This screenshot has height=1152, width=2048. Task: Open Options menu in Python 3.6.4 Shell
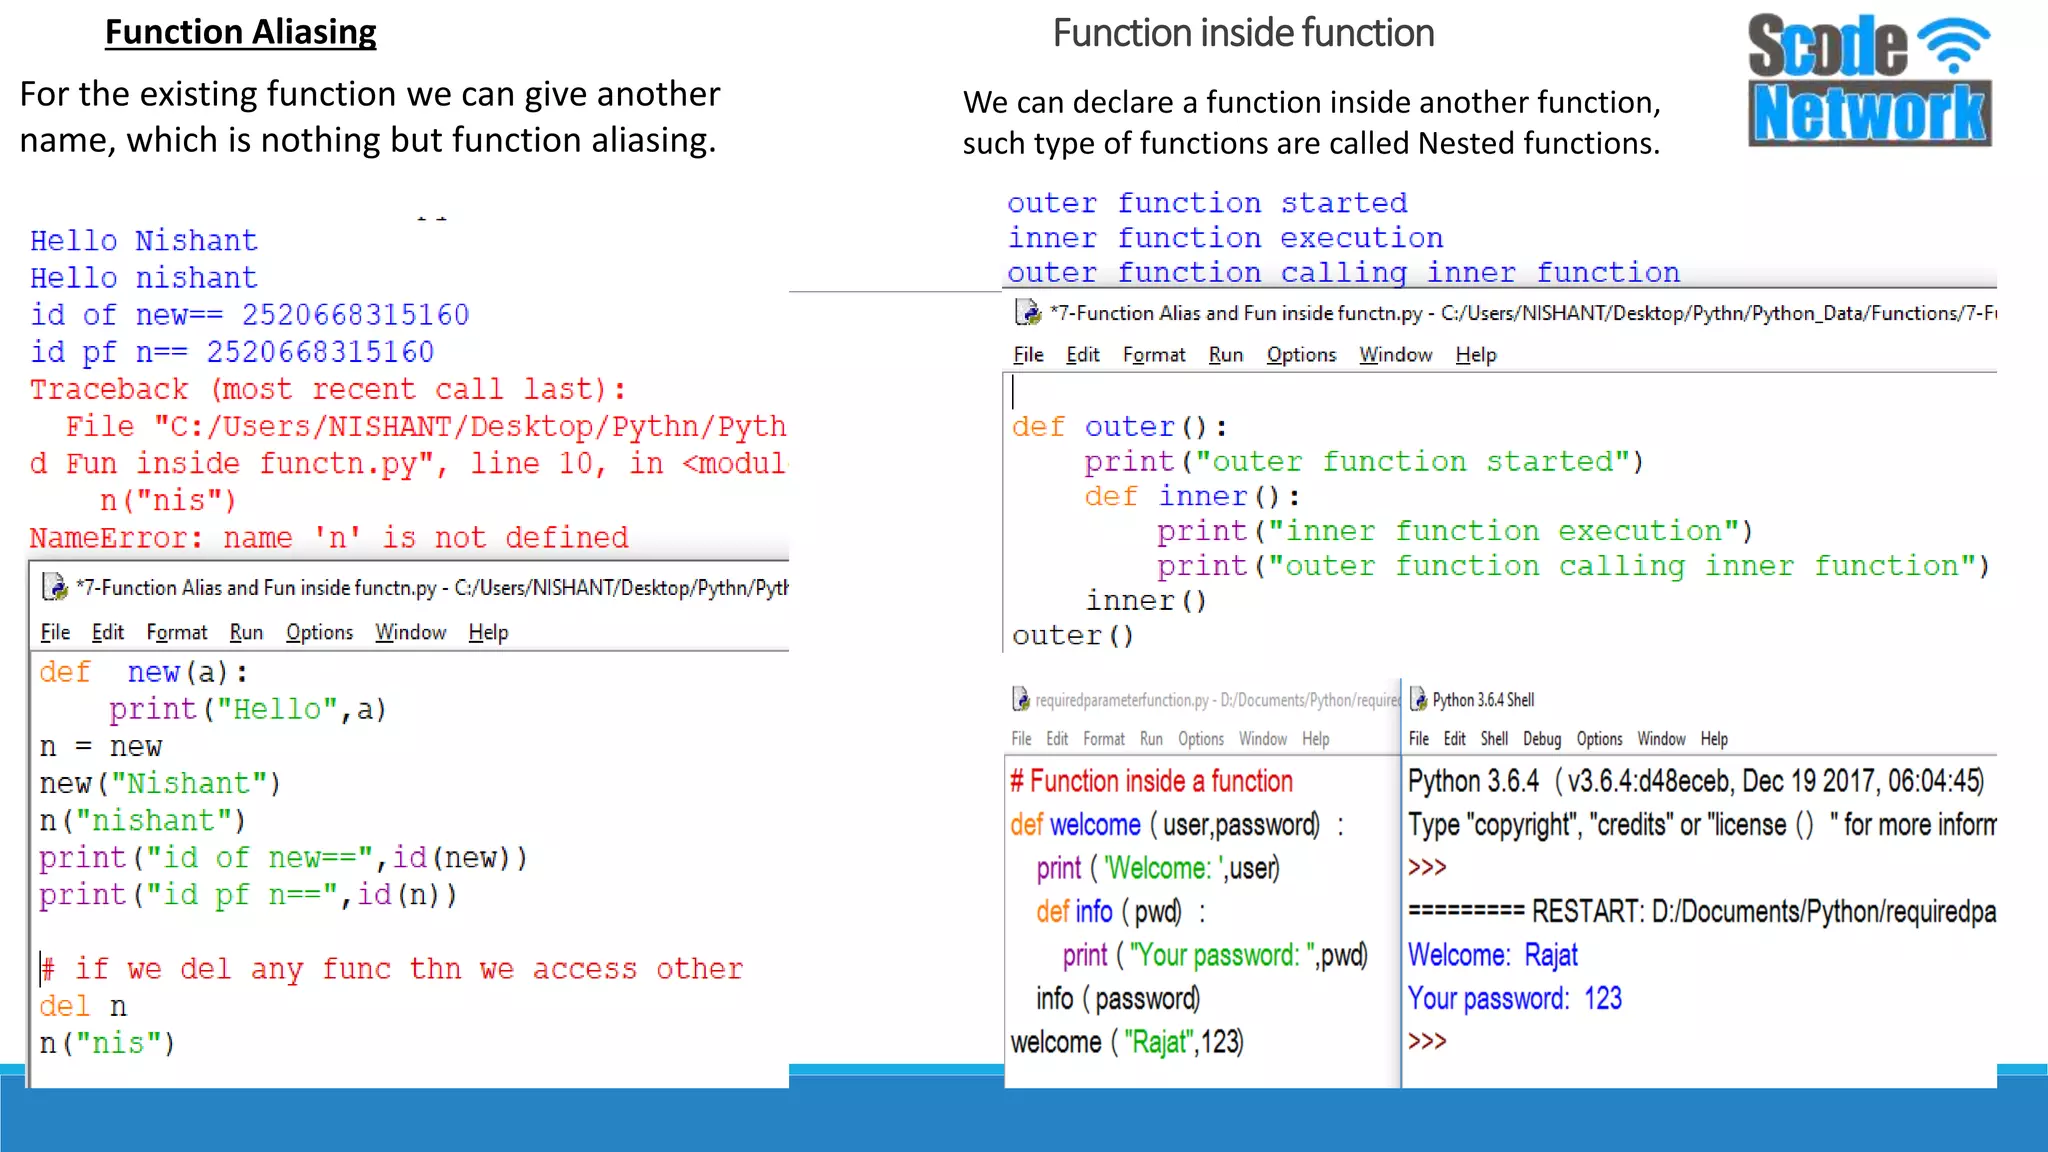tap(1599, 739)
